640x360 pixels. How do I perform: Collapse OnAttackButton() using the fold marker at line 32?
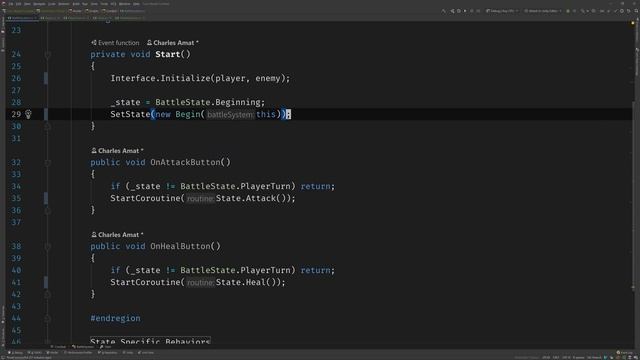[x=48, y=162]
